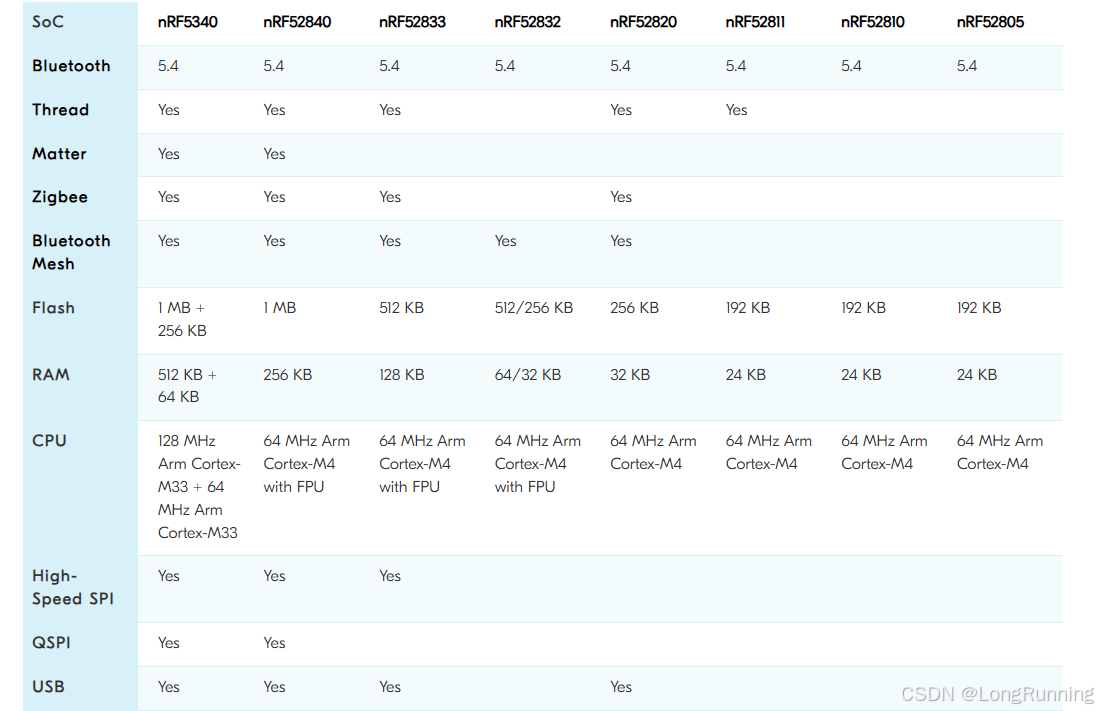Select the CPU row label
The width and height of the screenshot is (1098, 711).
tap(49, 441)
